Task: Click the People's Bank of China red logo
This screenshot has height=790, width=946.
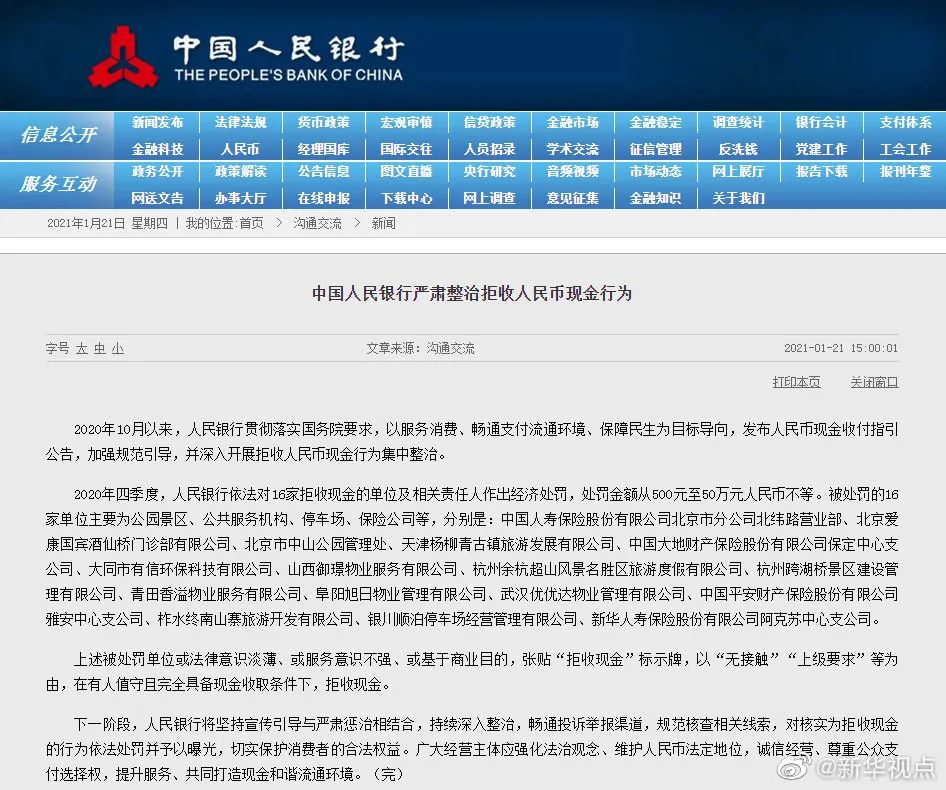Action: point(123,57)
